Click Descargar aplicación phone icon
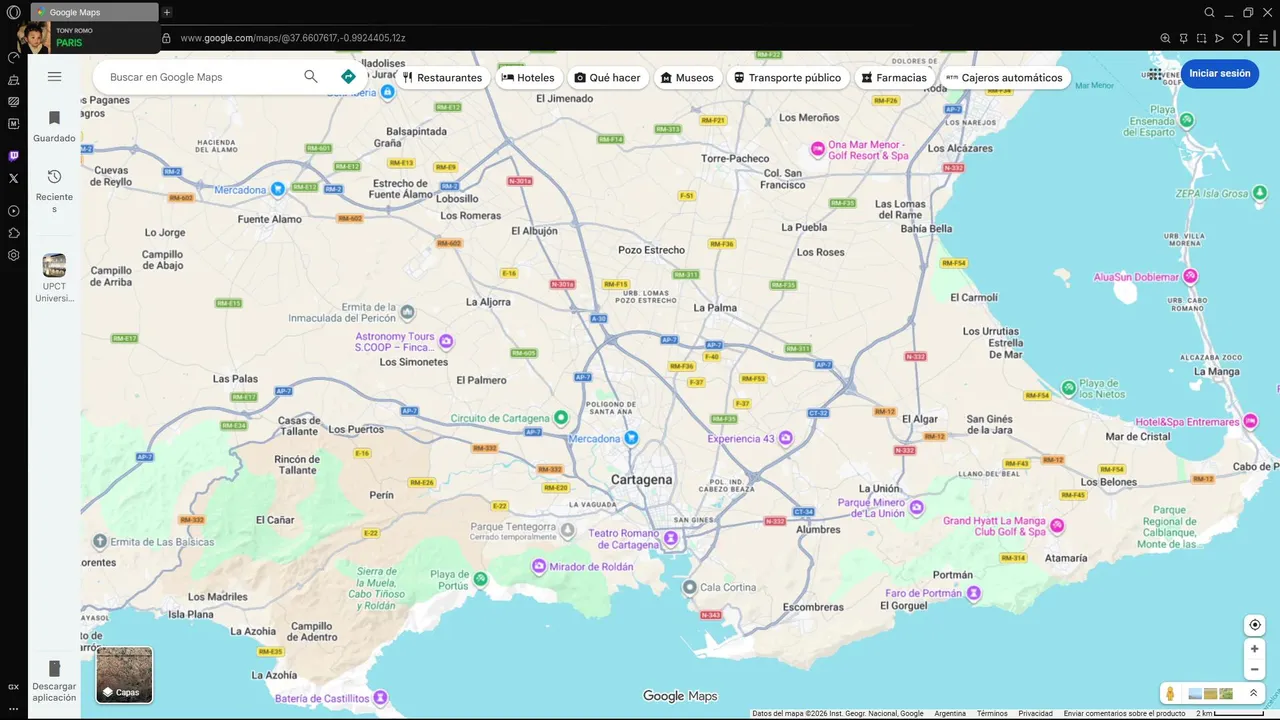1280x720 pixels. [54, 669]
